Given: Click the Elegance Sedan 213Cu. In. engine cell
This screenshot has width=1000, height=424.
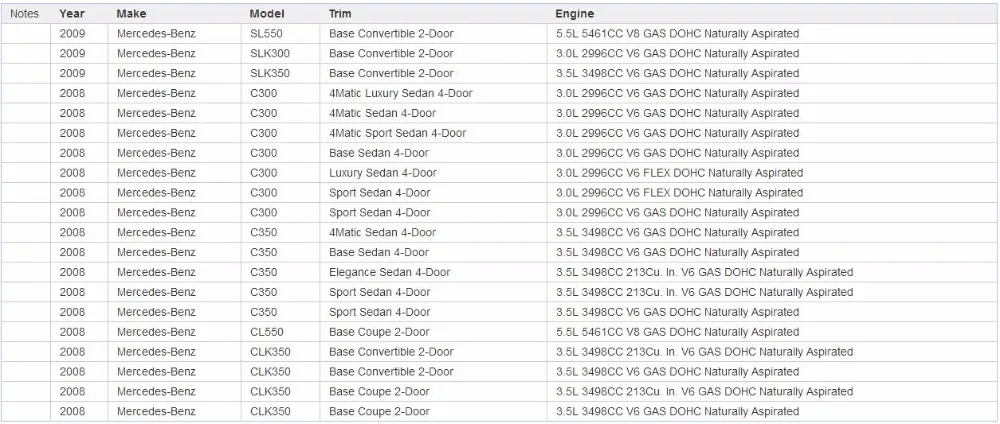Looking at the screenshot, I should (x=772, y=272).
